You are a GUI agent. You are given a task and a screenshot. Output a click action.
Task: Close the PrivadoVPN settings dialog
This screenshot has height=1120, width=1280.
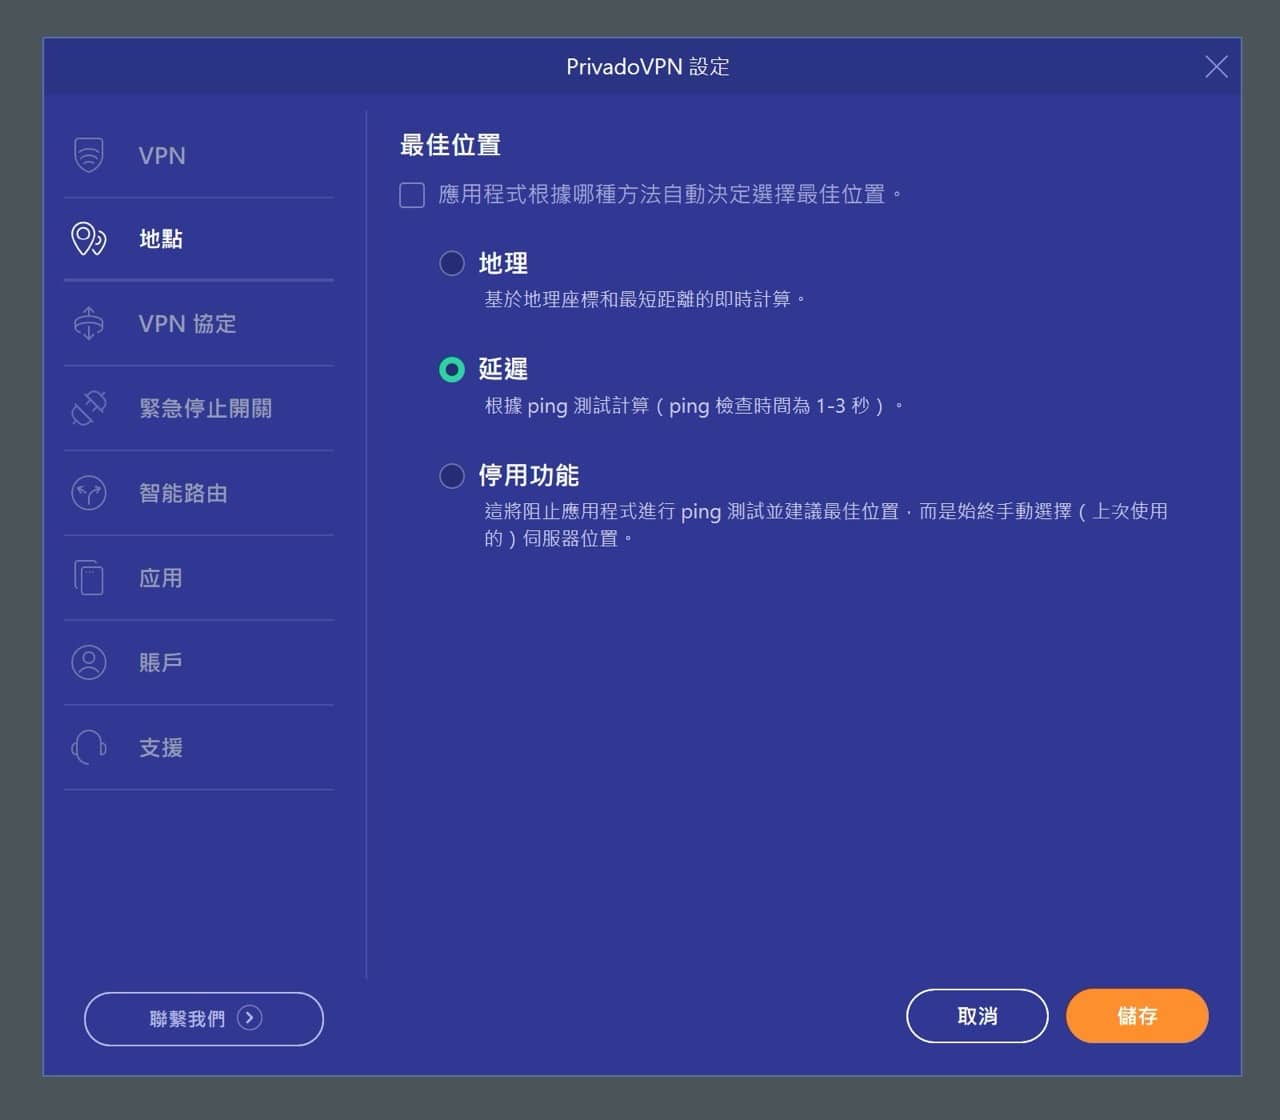1216,67
